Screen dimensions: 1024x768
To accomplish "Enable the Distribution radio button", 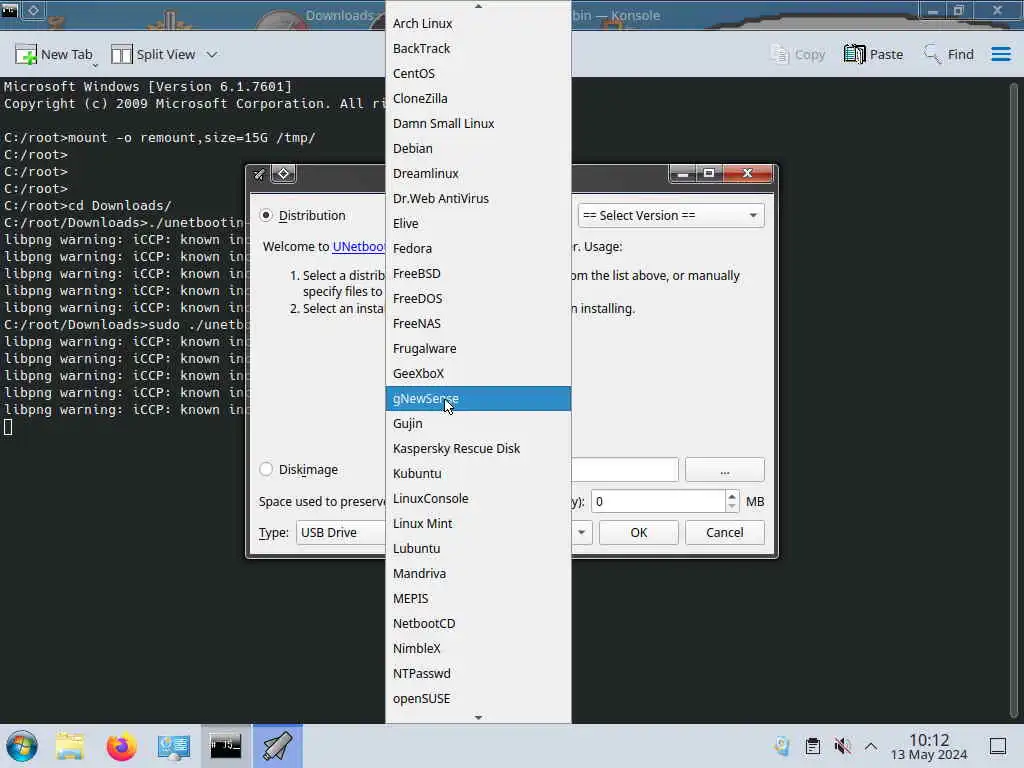I will [x=266, y=215].
